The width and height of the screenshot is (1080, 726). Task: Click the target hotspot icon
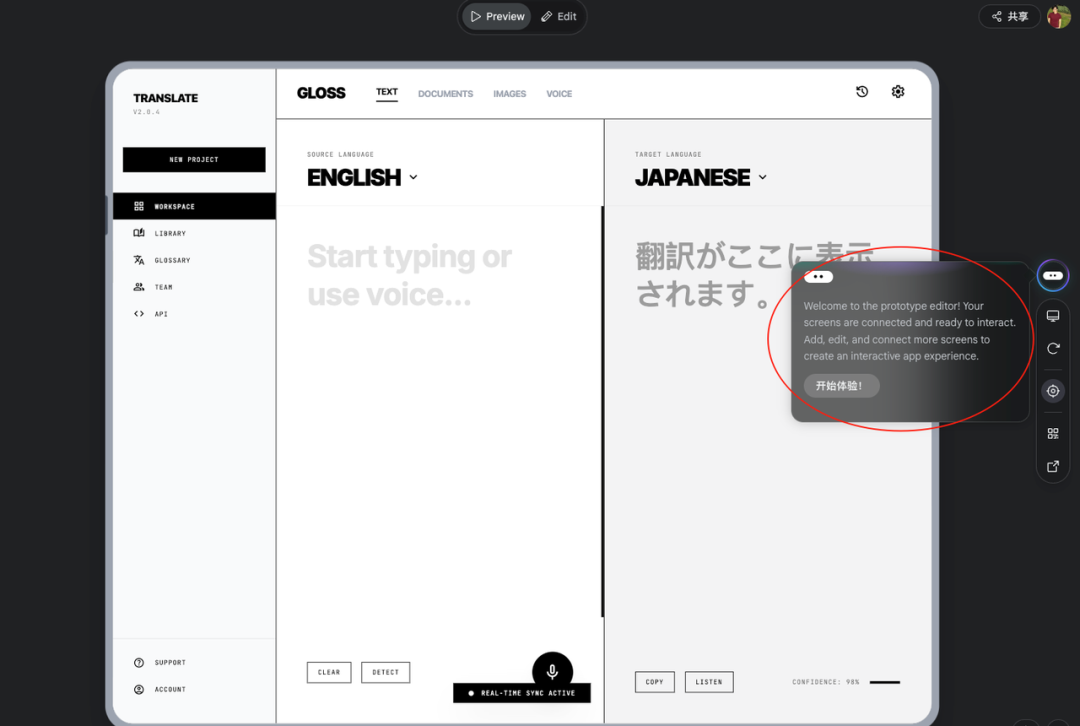tap(1053, 391)
